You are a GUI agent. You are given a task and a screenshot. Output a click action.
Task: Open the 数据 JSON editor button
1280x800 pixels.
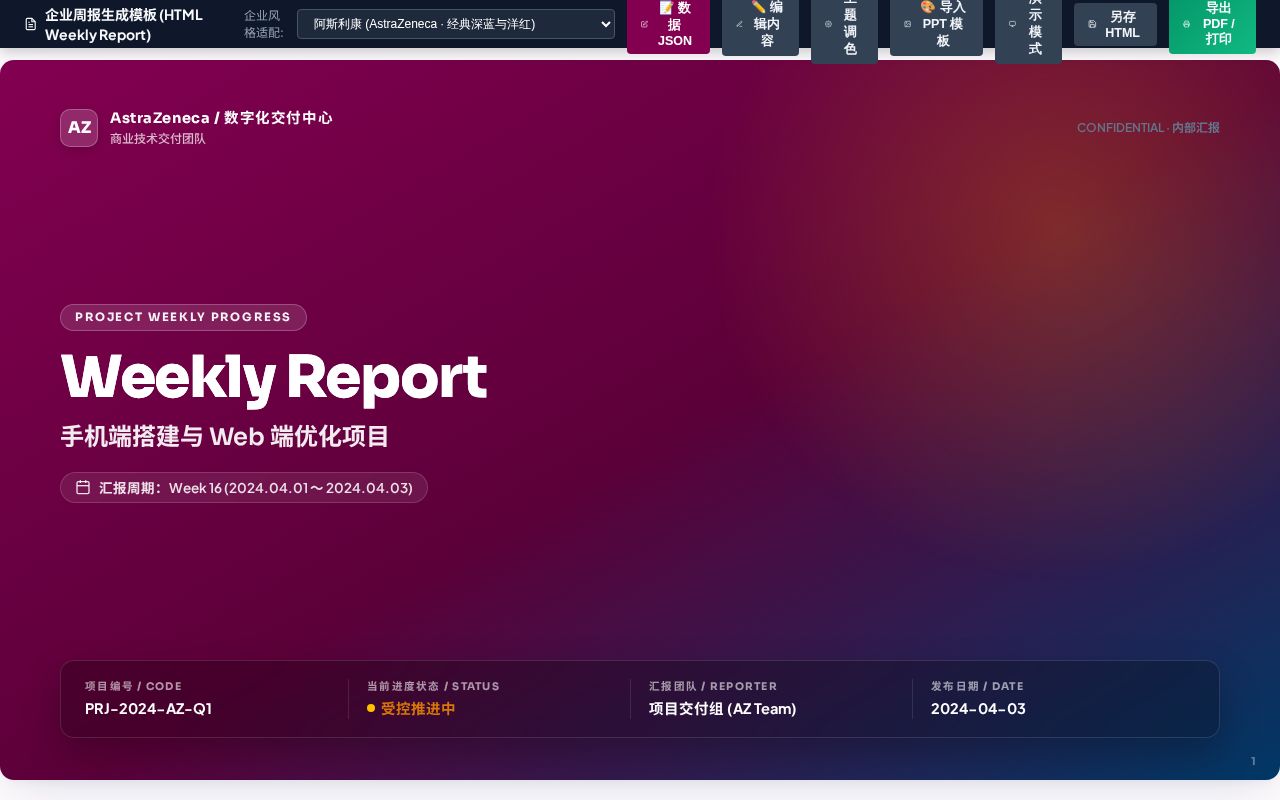tap(668, 24)
